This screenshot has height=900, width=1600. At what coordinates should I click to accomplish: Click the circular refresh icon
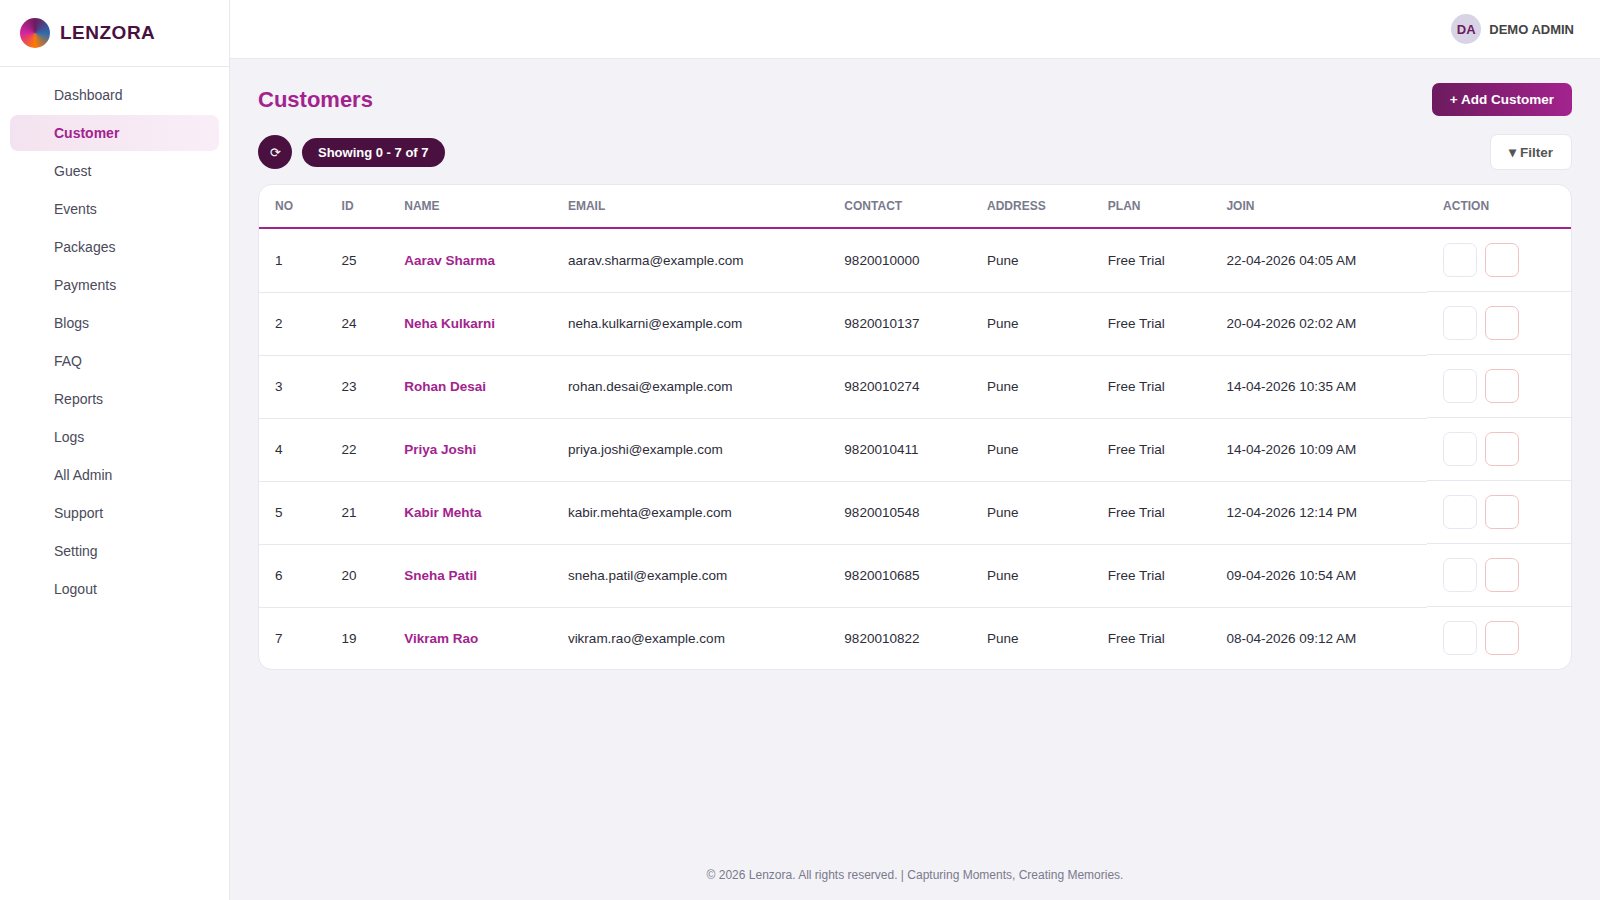tap(275, 152)
